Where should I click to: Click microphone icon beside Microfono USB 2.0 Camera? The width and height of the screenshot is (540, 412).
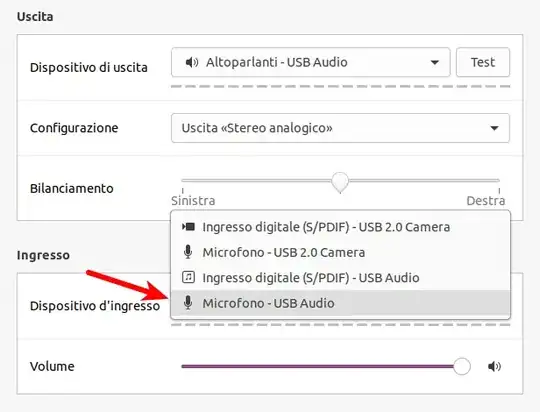tap(188, 252)
